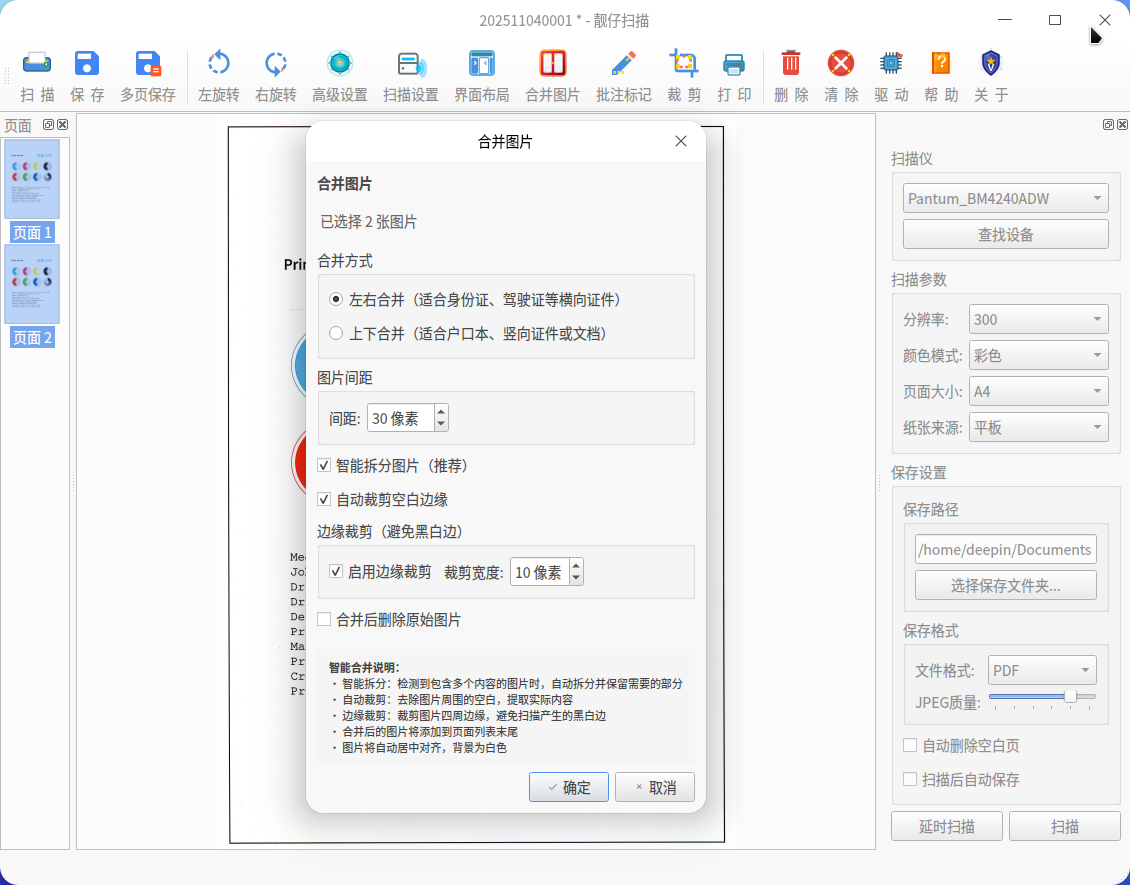Click the 清除 clear icon
1130x885 pixels.
point(841,63)
